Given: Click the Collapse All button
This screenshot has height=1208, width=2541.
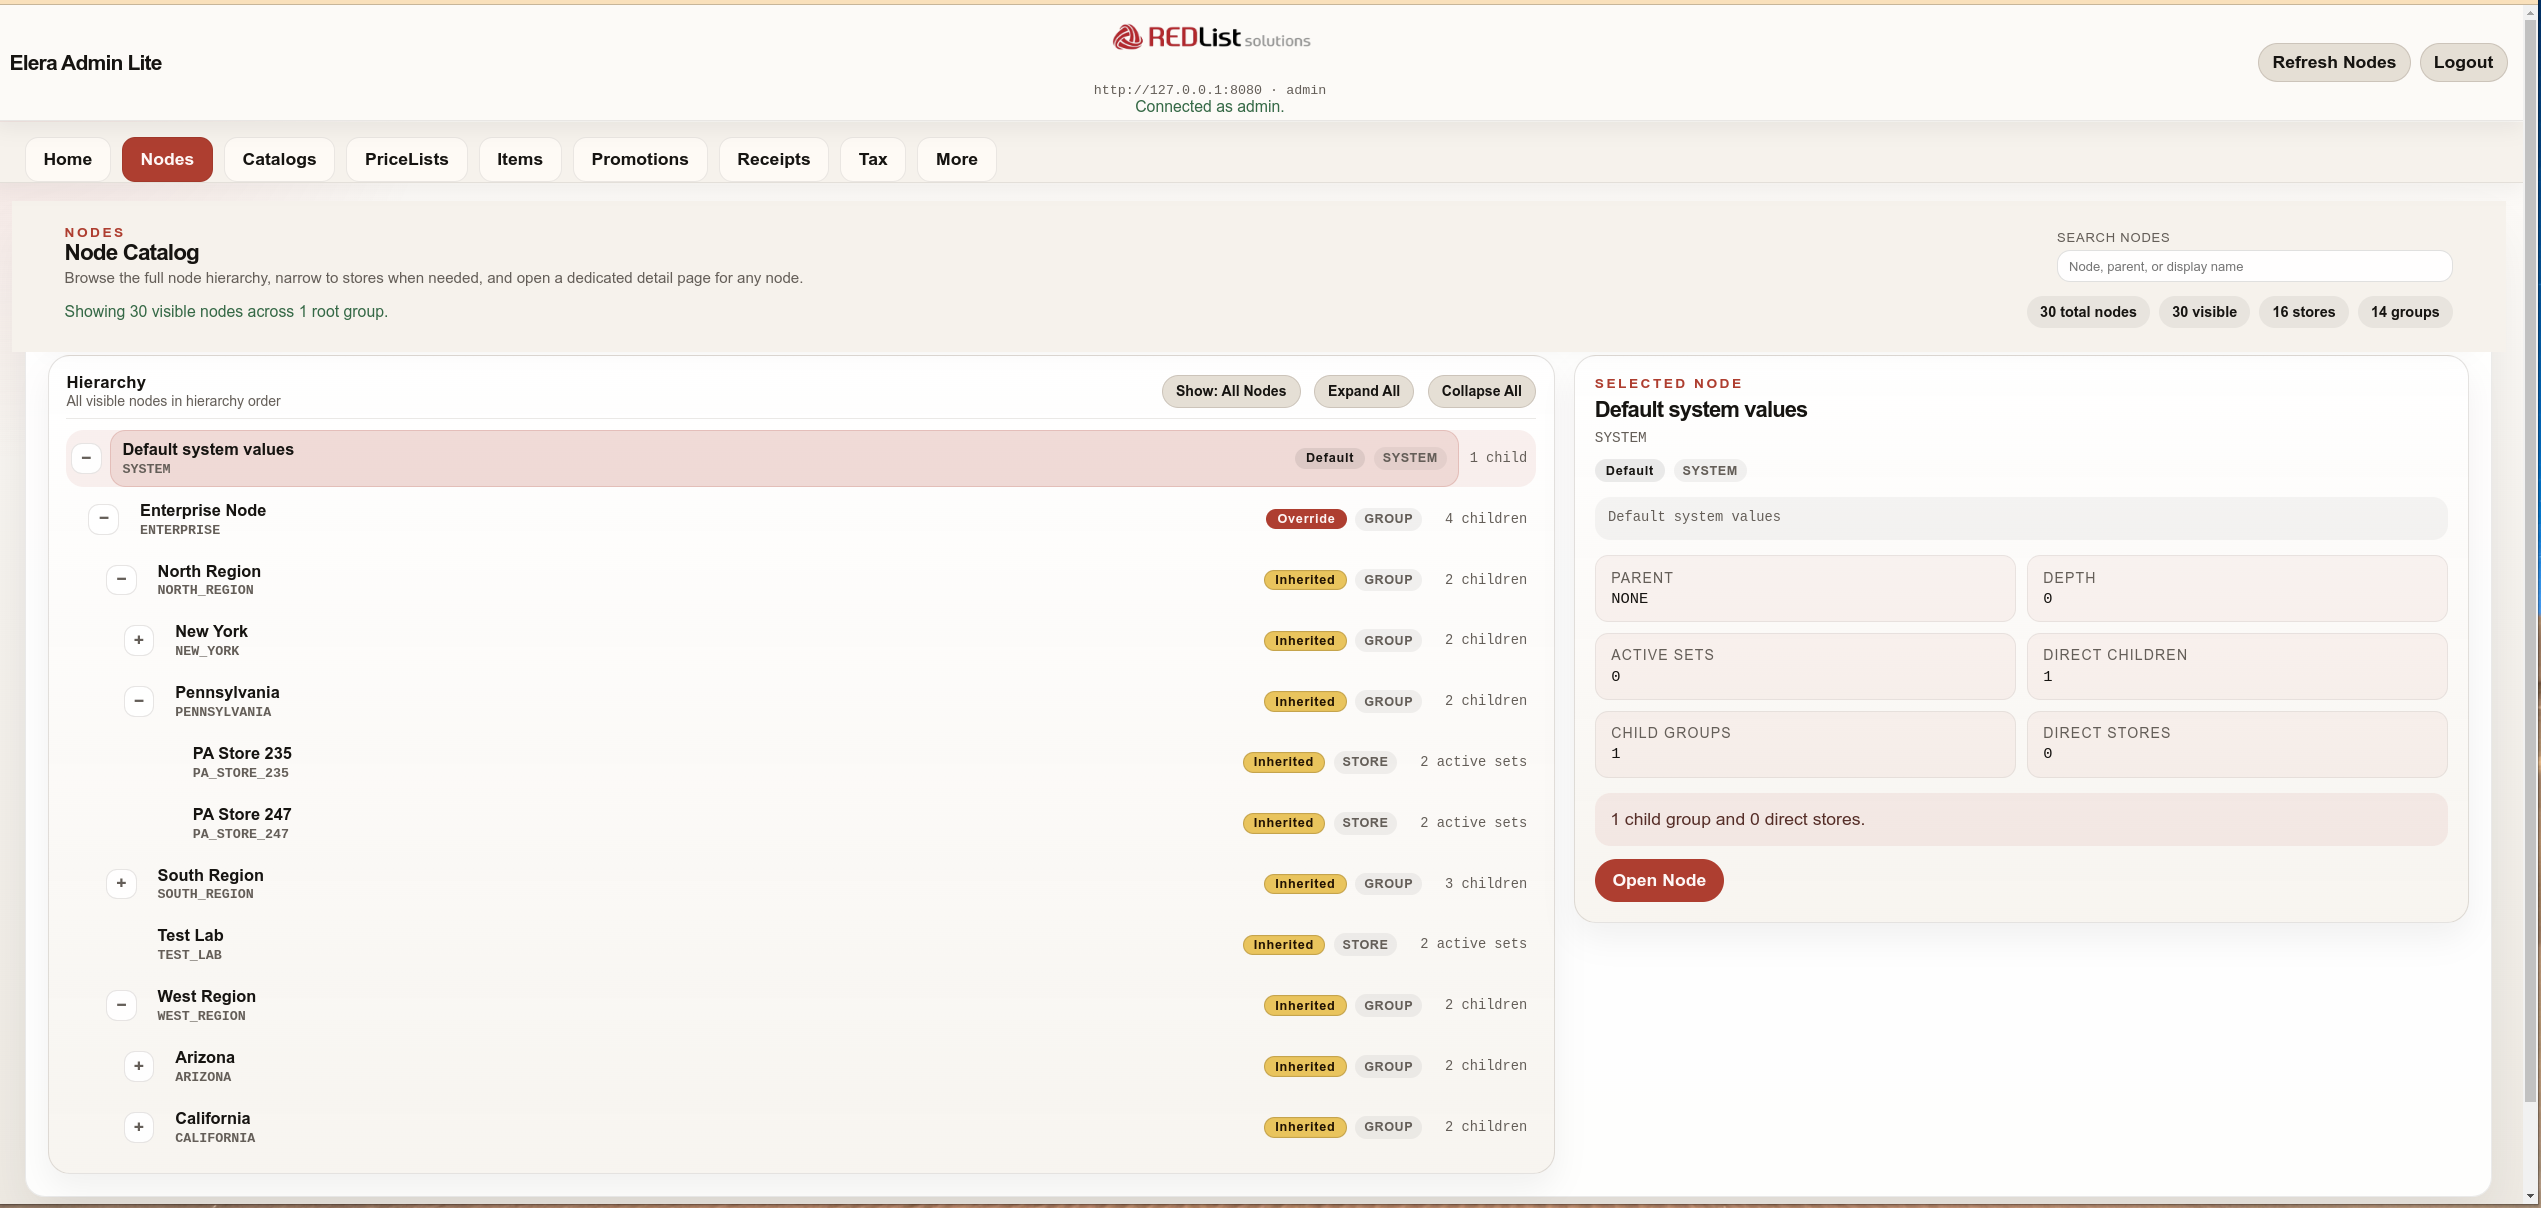Looking at the screenshot, I should click(x=1481, y=391).
